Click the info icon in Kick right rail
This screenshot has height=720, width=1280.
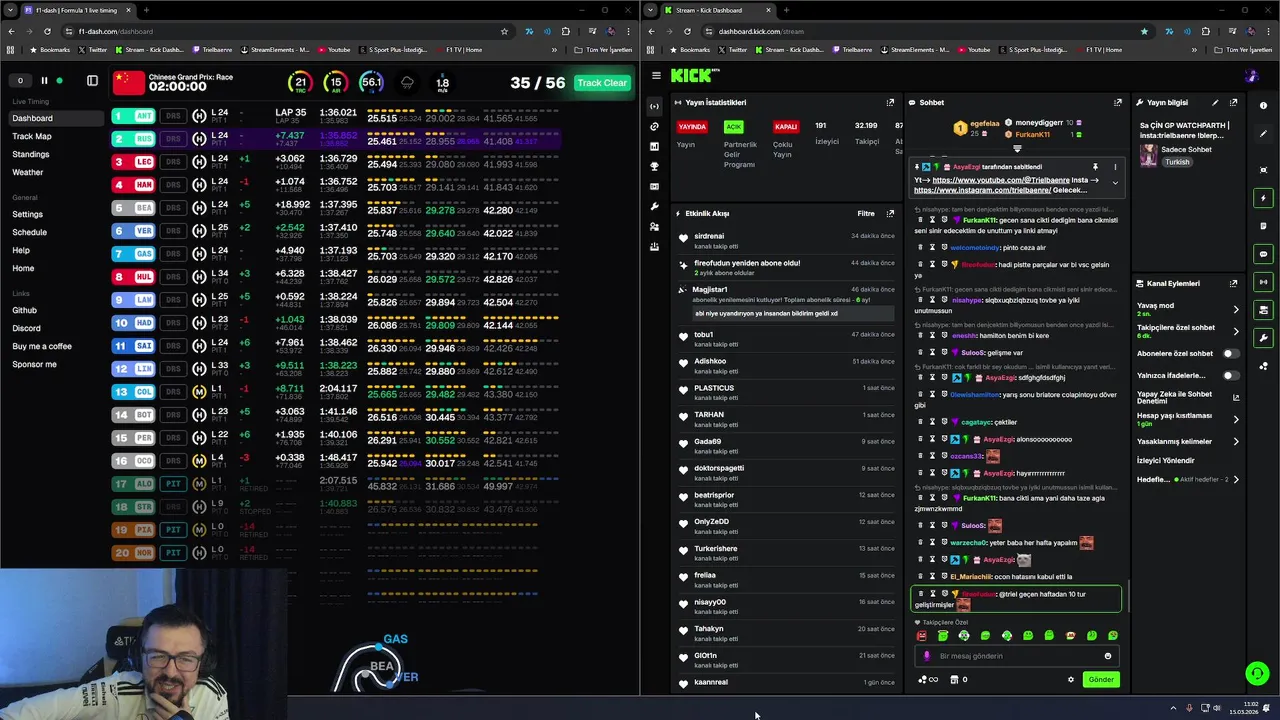pyautogui.click(x=1264, y=106)
